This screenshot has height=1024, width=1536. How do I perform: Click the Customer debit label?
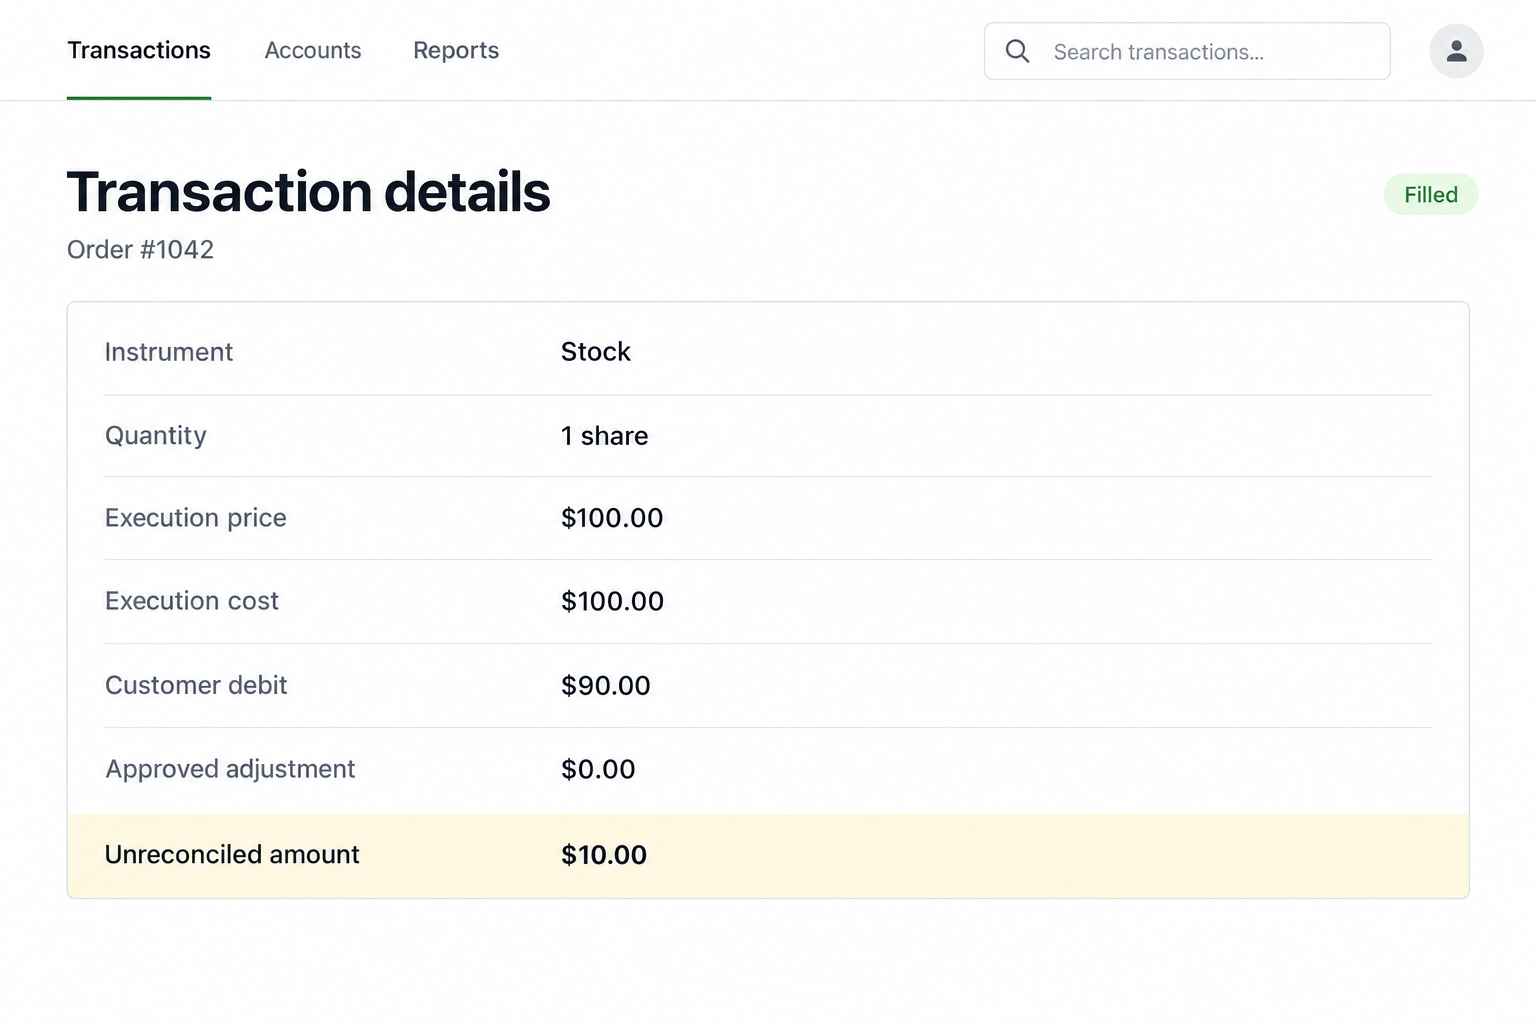coord(196,685)
